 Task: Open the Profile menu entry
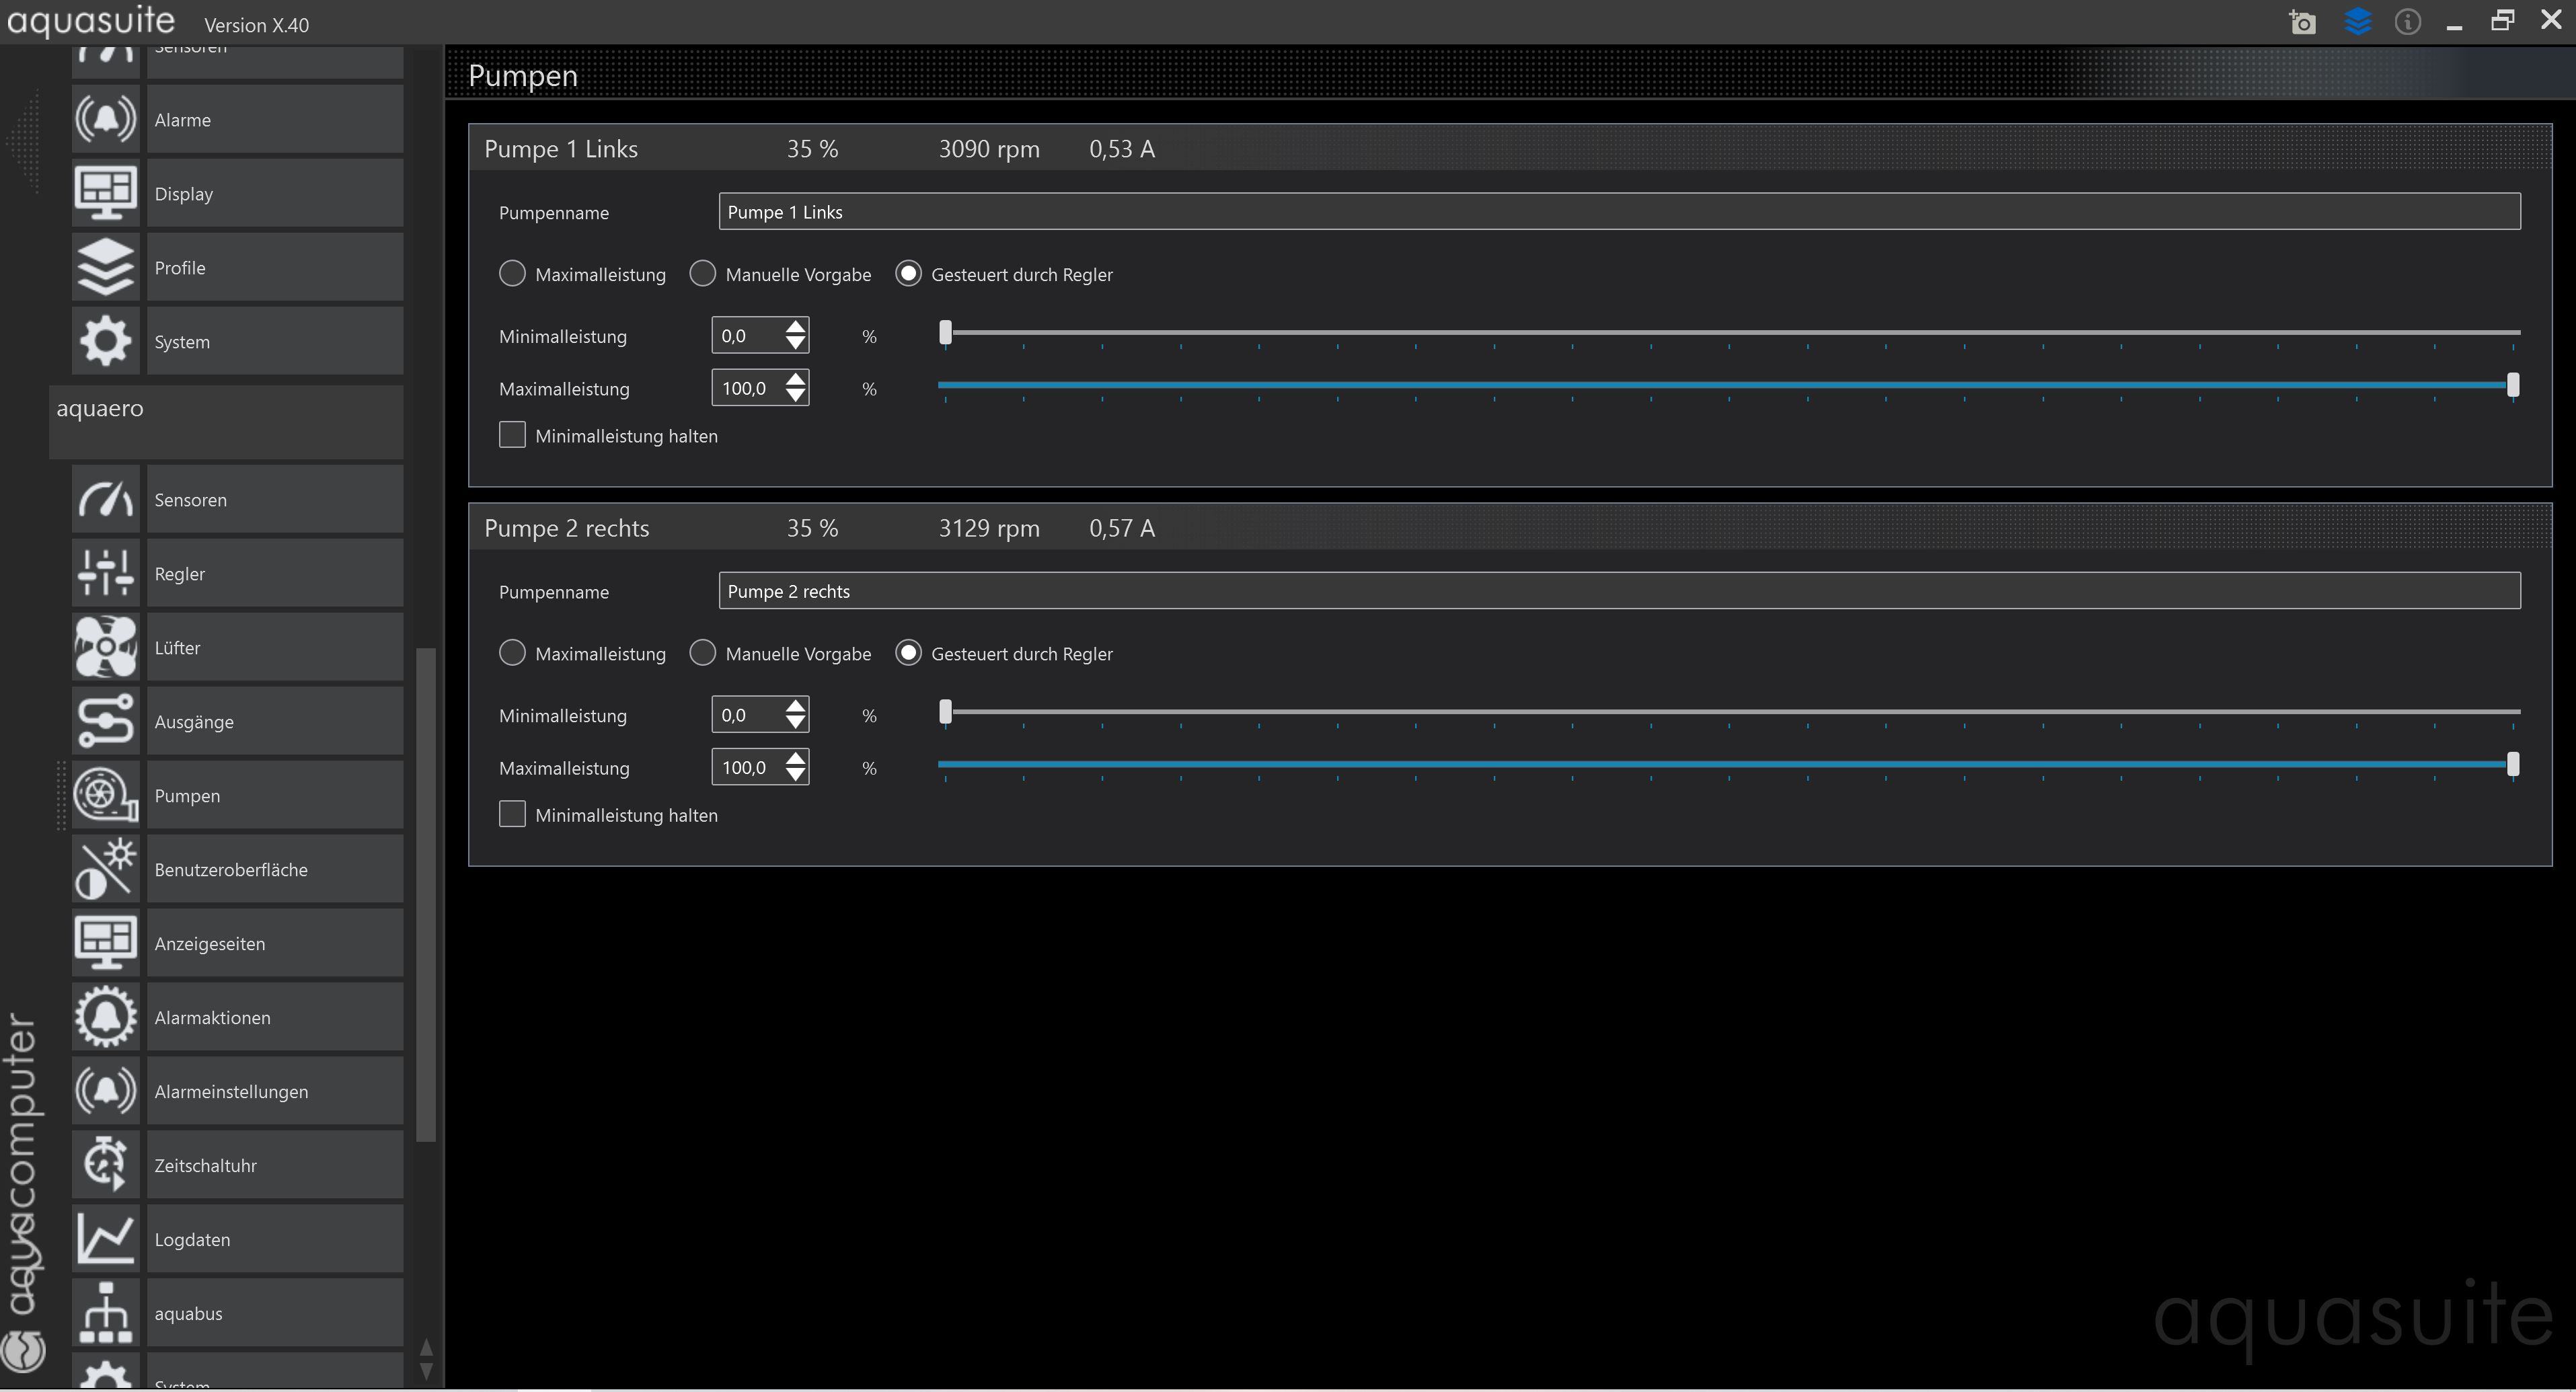point(275,267)
